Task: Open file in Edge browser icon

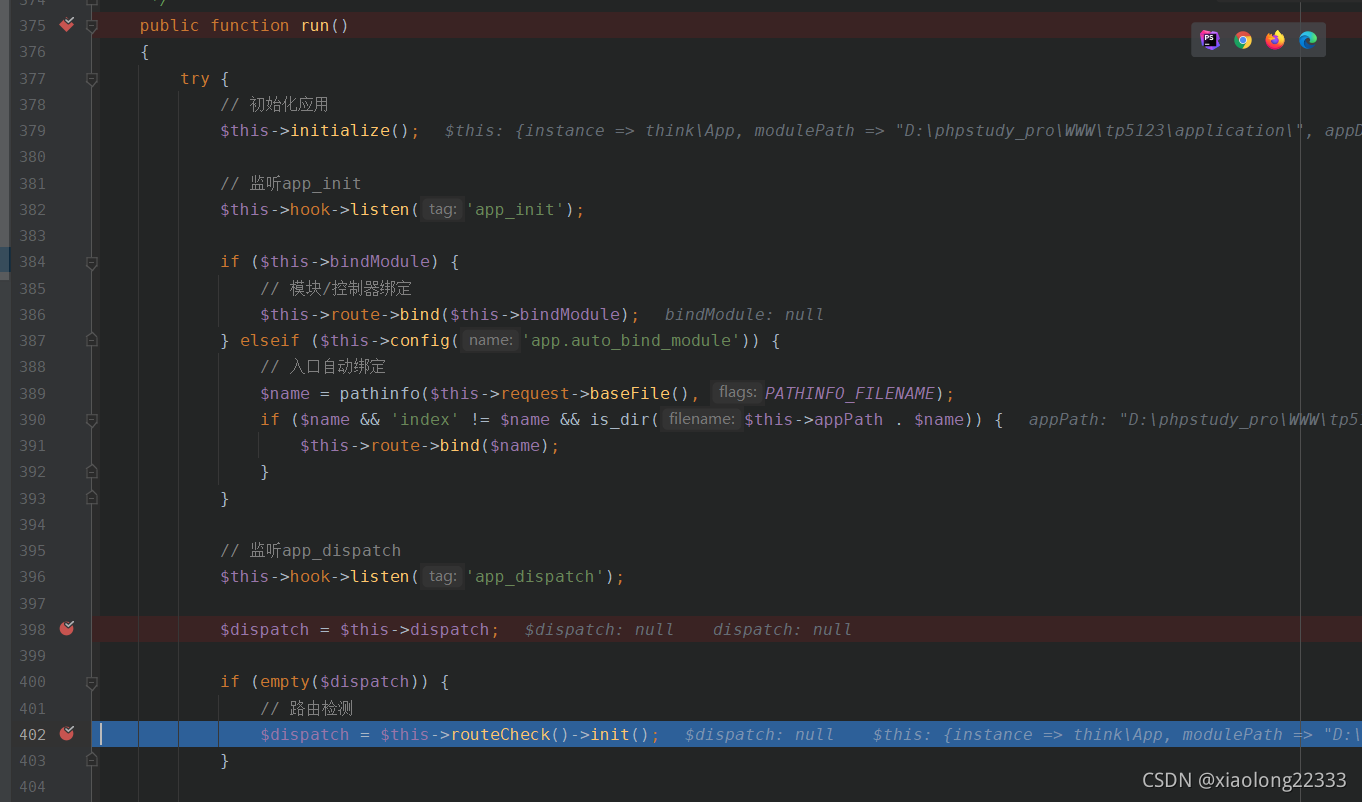Action: click(1308, 40)
